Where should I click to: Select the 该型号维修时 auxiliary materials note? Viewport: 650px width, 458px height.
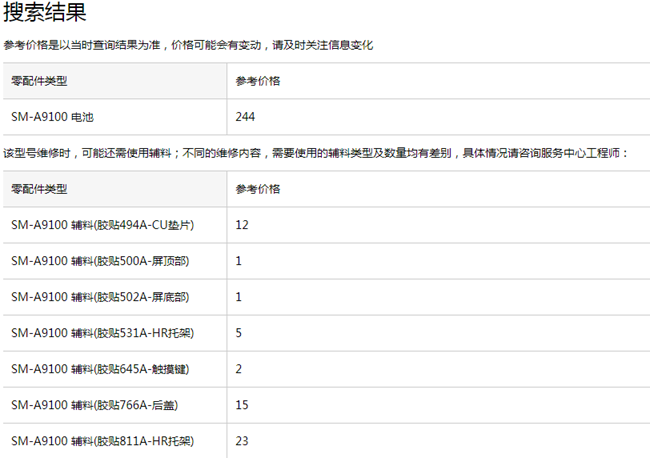tap(316, 153)
